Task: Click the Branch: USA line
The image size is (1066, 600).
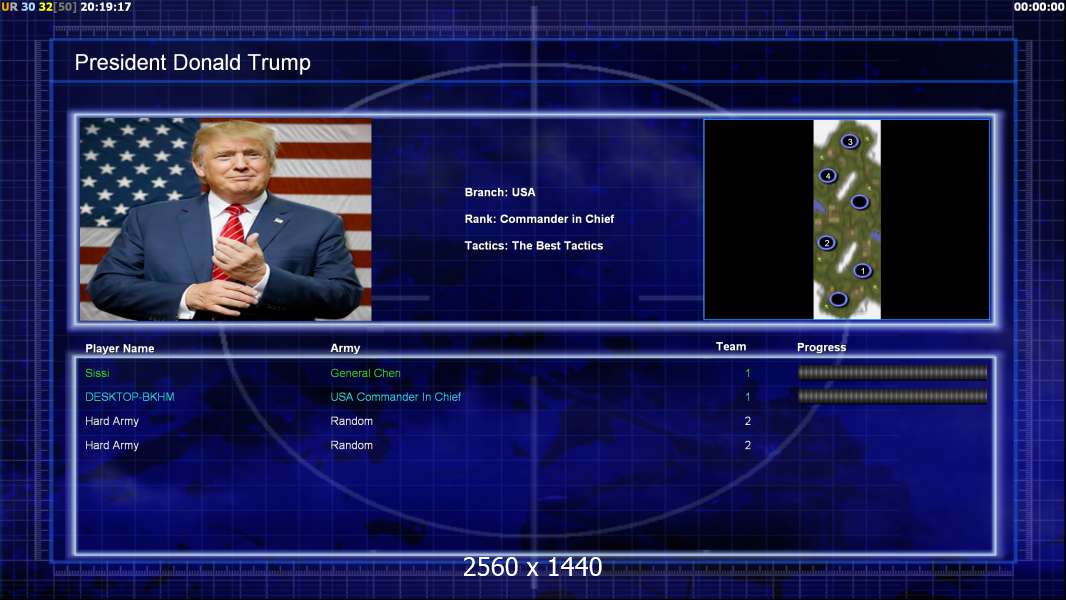Action: (x=500, y=192)
